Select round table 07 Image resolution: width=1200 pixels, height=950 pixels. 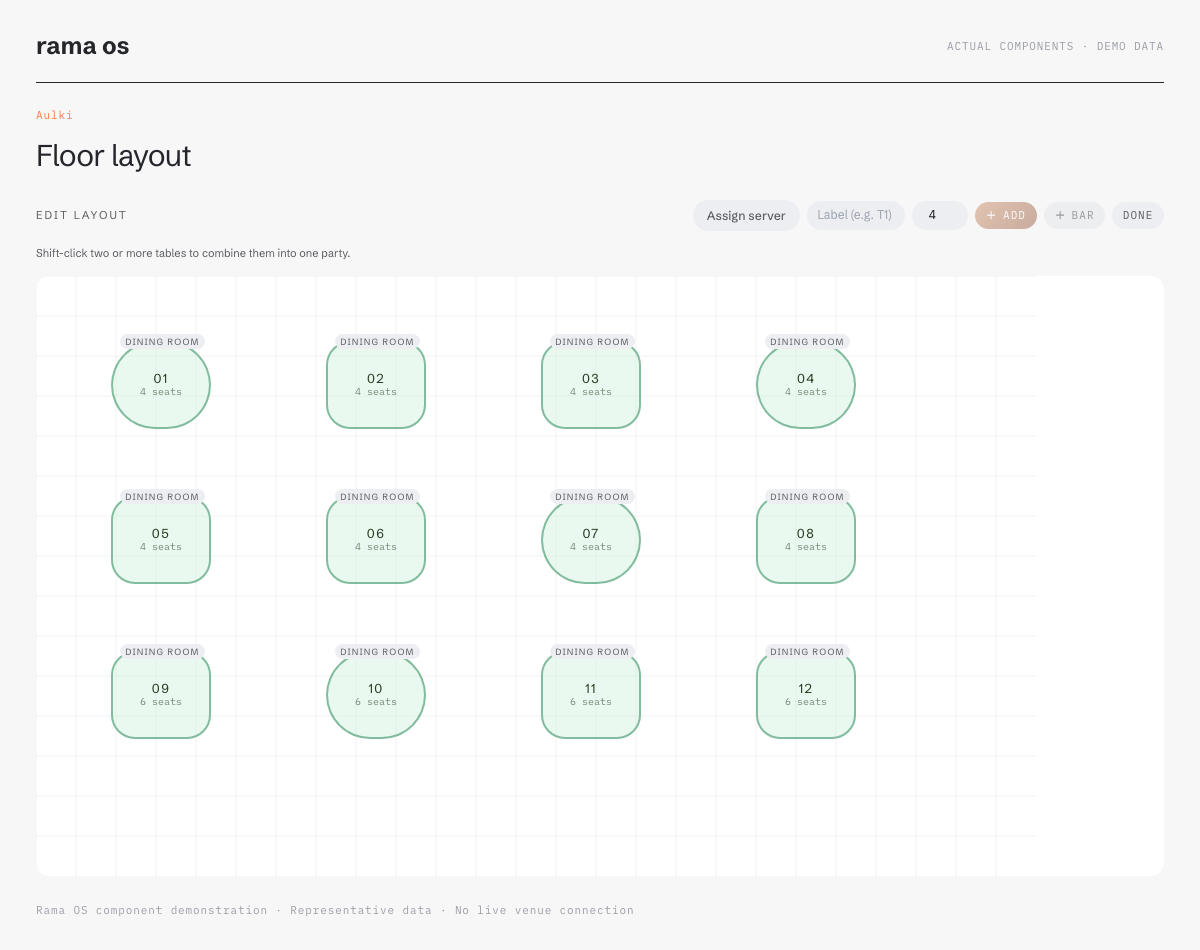[x=591, y=539]
